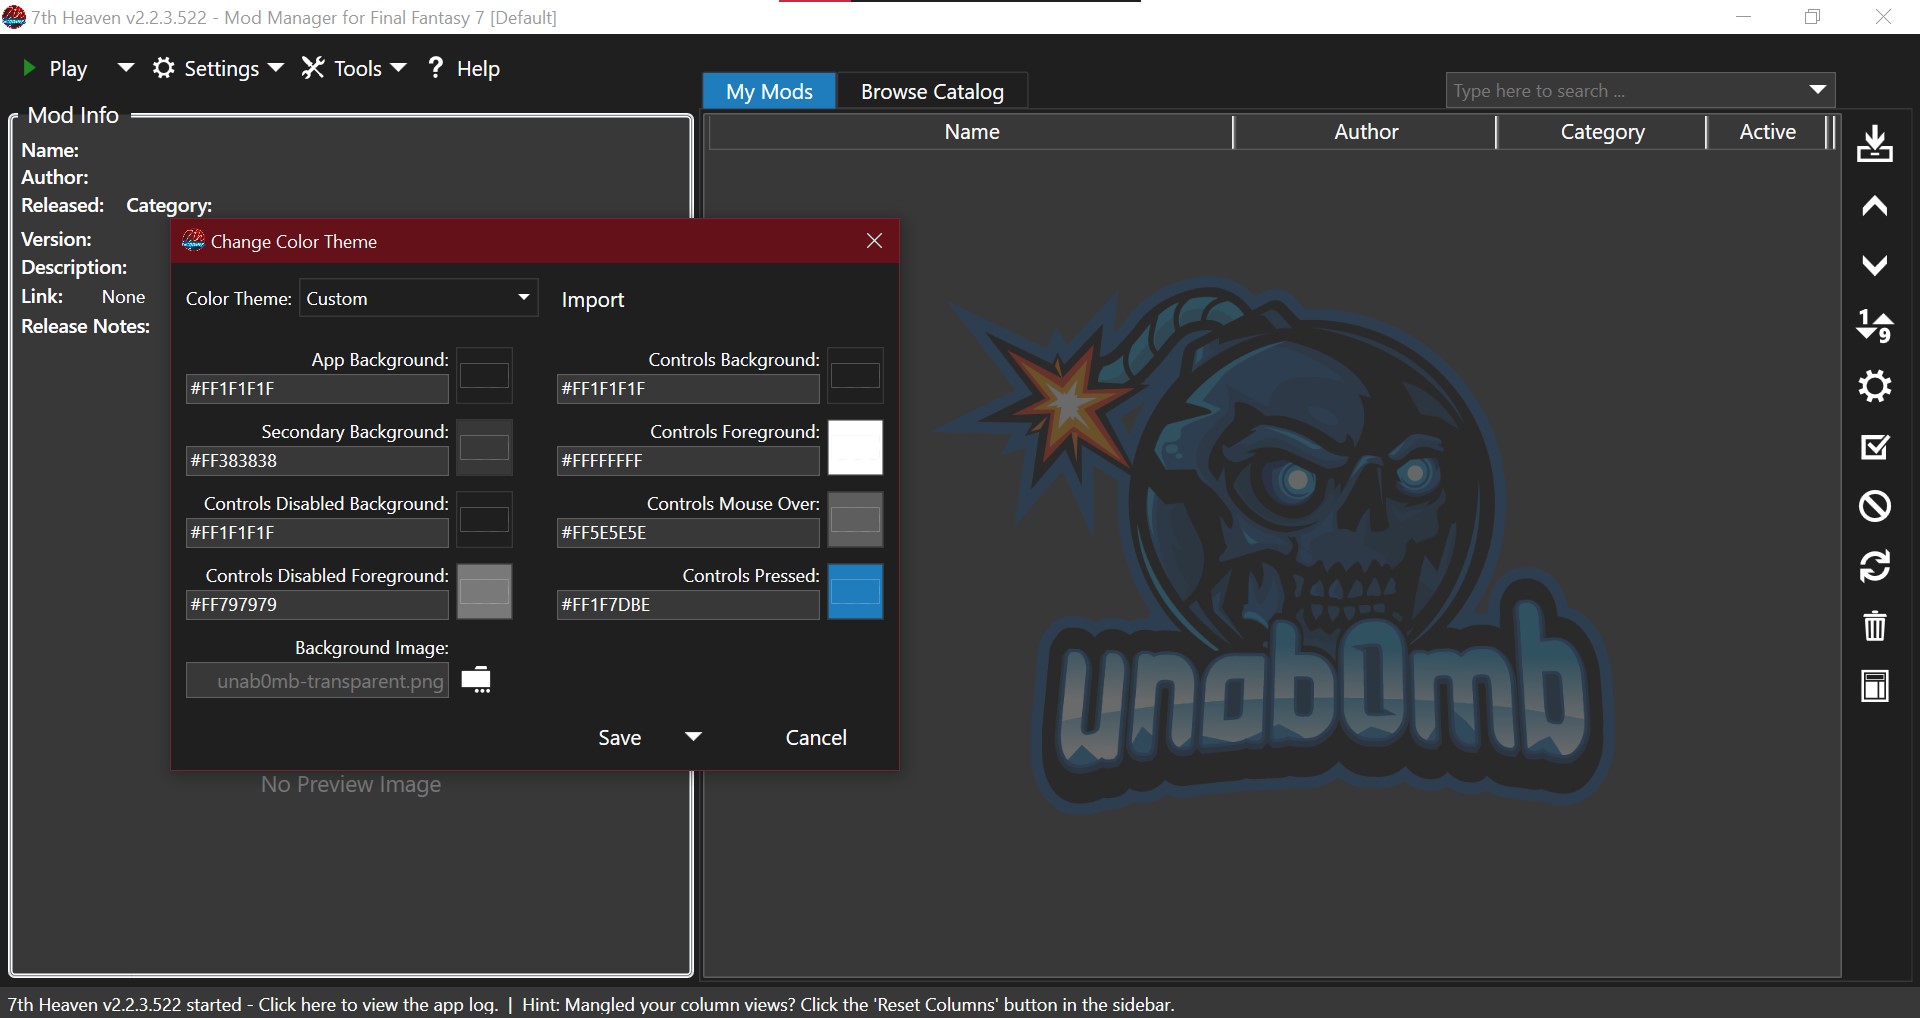Move selected mod up with the up arrow
This screenshot has height=1018, width=1920.
pyautogui.click(x=1875, y=206)
